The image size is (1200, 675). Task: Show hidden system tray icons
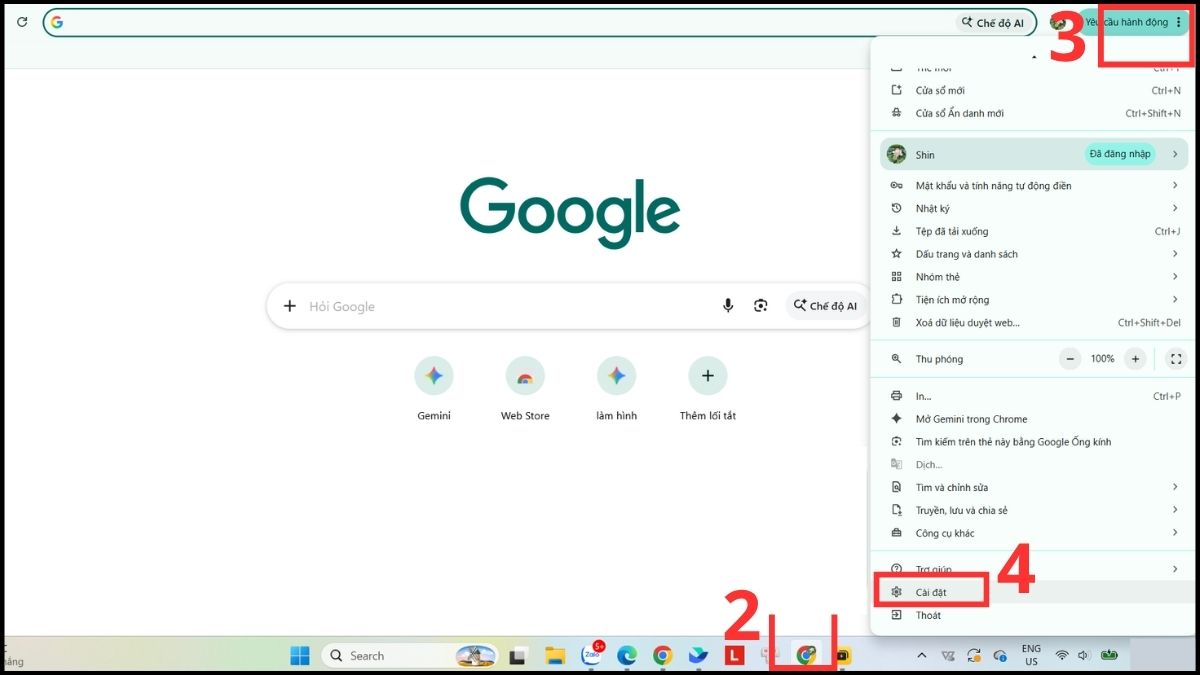pos(921,656)
